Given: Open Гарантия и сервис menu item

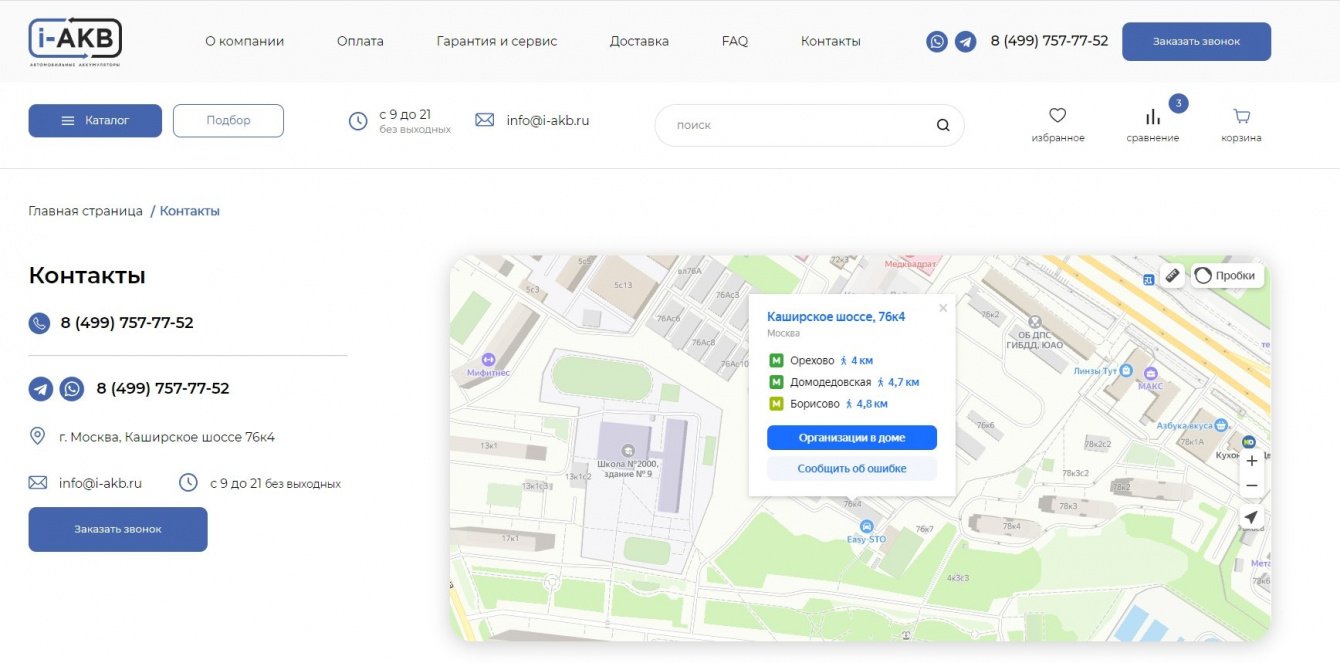Looking at the screenshot, I should pos(497,42).
